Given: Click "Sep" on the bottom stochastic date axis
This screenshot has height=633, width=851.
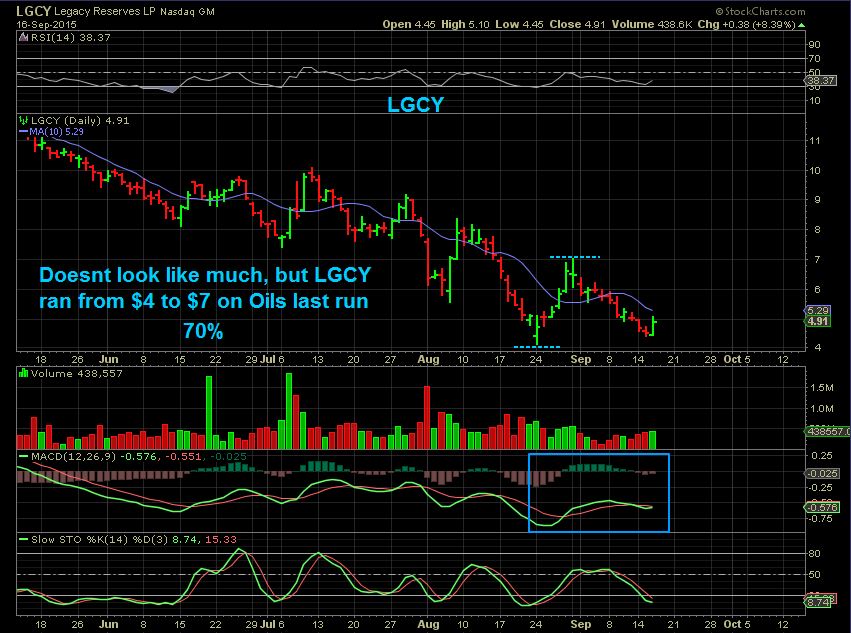Looking at the screenshot, I should click(x=581, y=624).
